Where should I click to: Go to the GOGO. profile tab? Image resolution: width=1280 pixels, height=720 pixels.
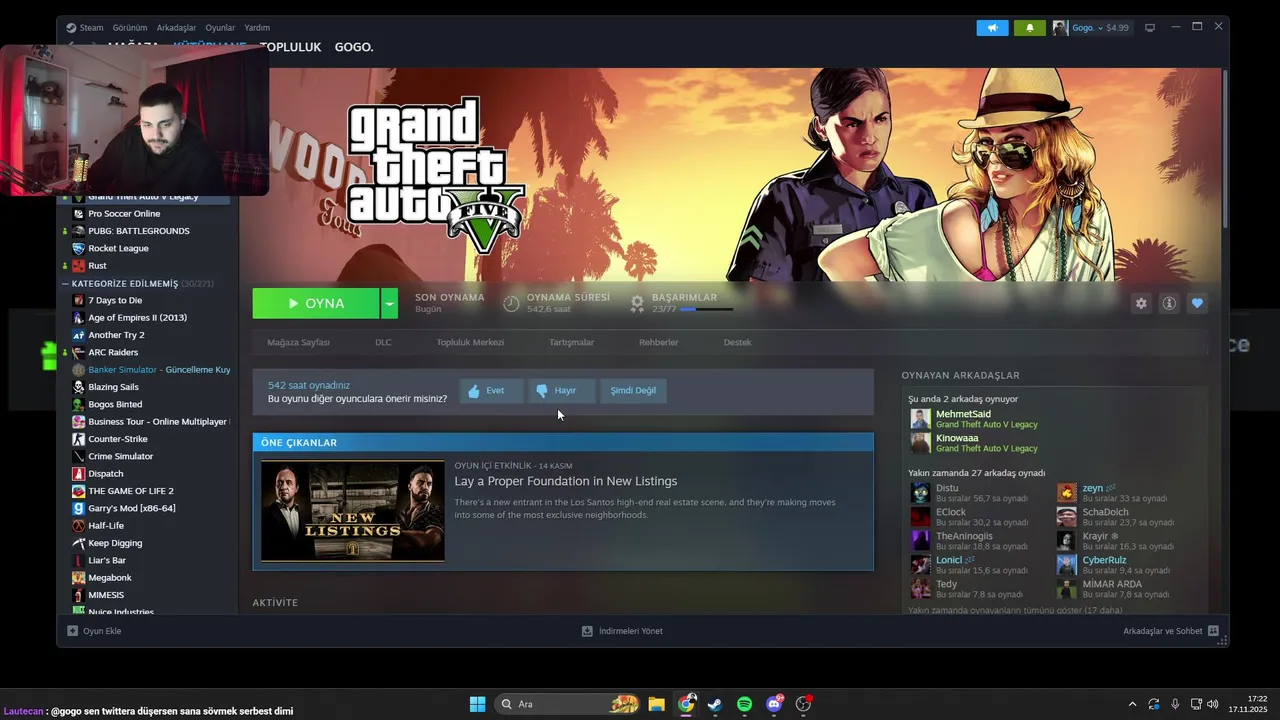[x=354, y=47]
